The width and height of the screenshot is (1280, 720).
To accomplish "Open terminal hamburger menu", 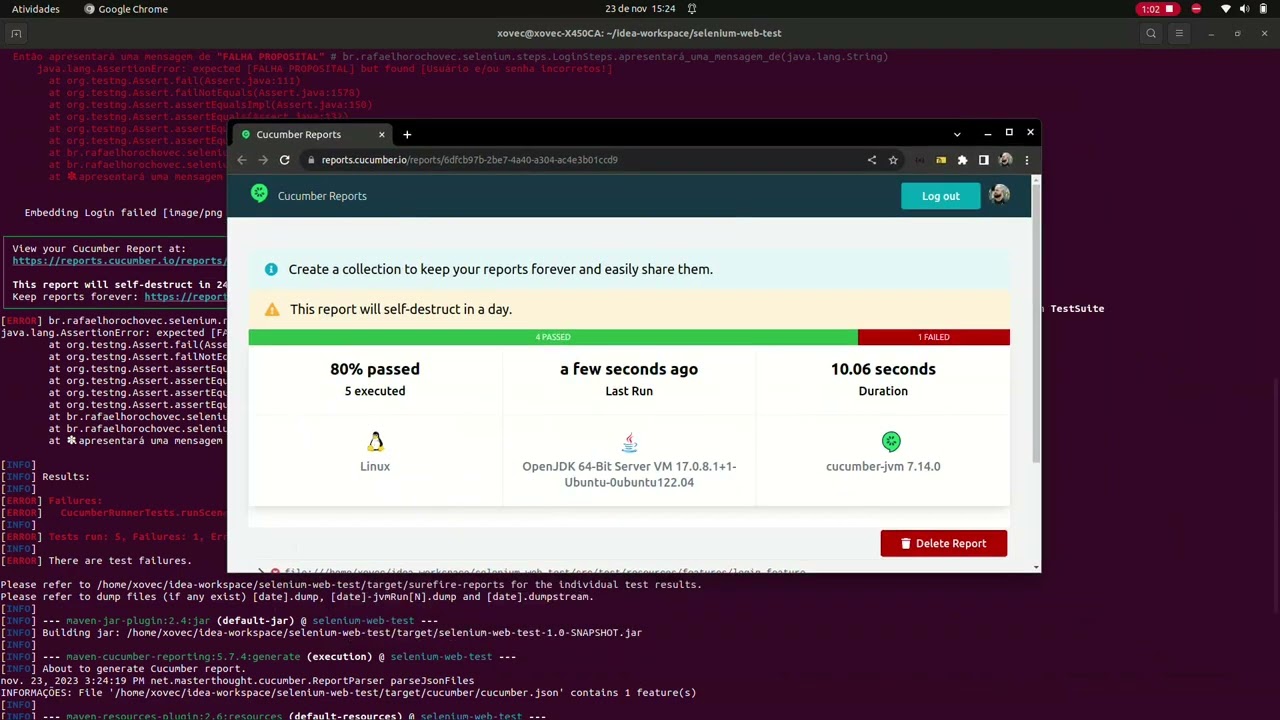I will pos(1179,34).
